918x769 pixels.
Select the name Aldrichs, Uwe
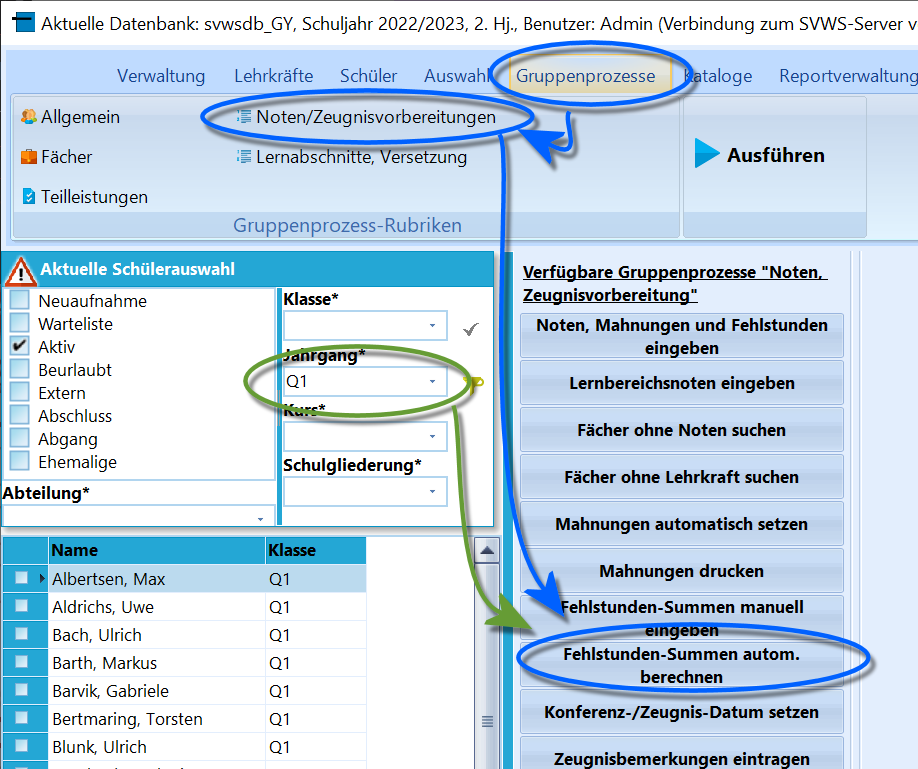[x=102, y=607]
